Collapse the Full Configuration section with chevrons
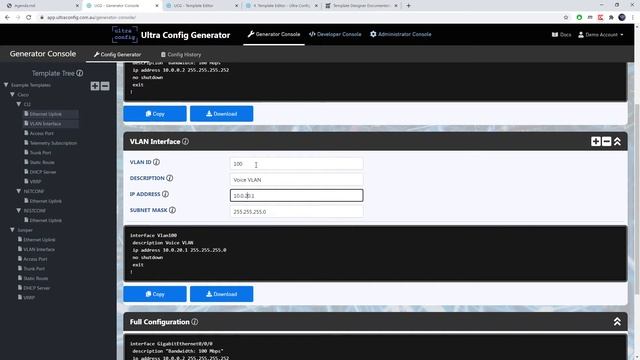 pyautogui.click(x=617, y=322)
